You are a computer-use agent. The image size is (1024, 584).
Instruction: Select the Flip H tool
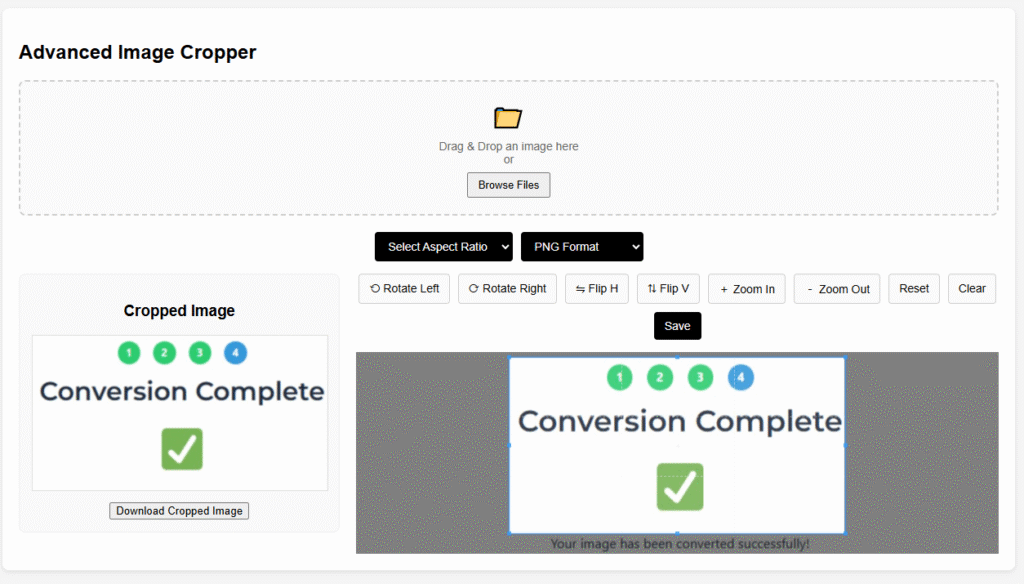coord(597,288)
